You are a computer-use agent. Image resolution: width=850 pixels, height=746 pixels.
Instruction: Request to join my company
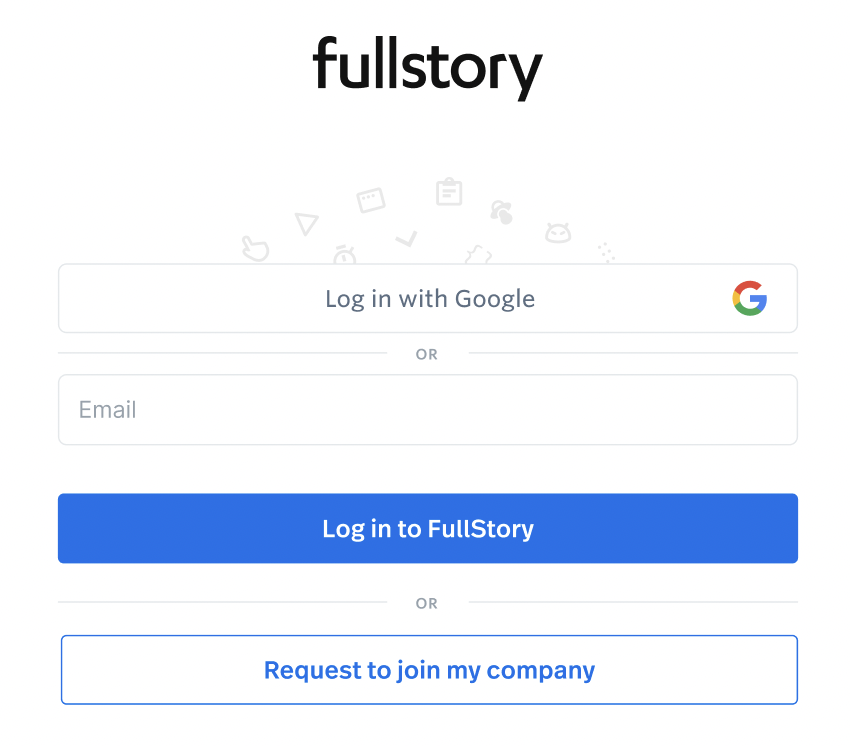(x=429, y=670)
